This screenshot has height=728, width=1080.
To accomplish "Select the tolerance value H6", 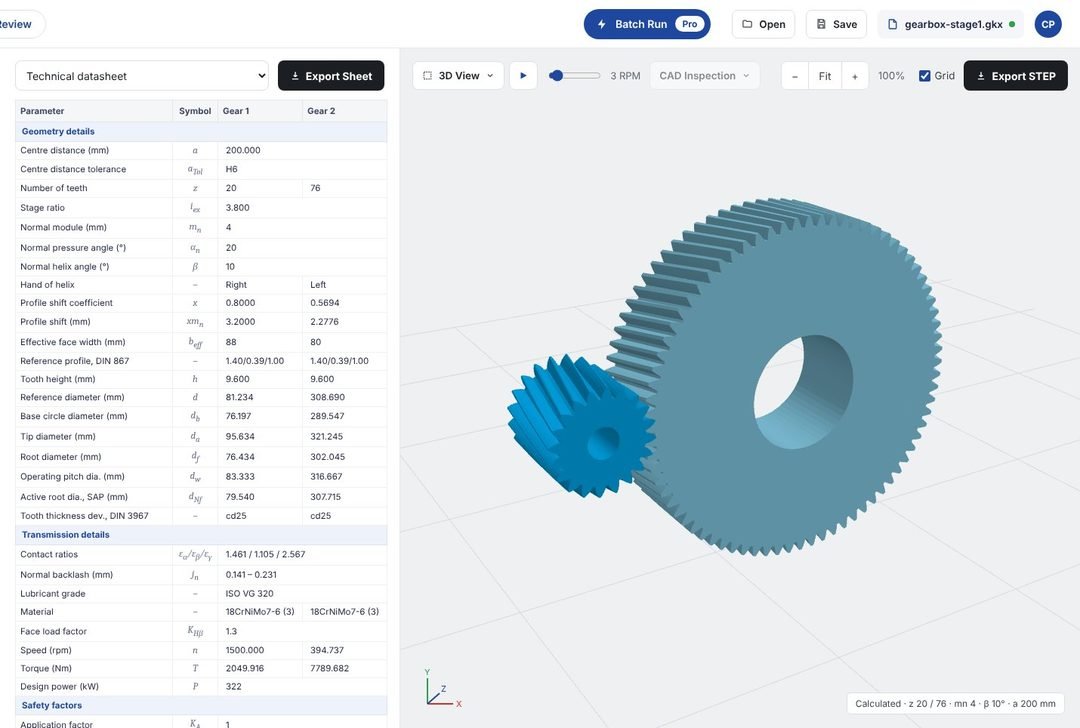I will (x=231, y=169).
